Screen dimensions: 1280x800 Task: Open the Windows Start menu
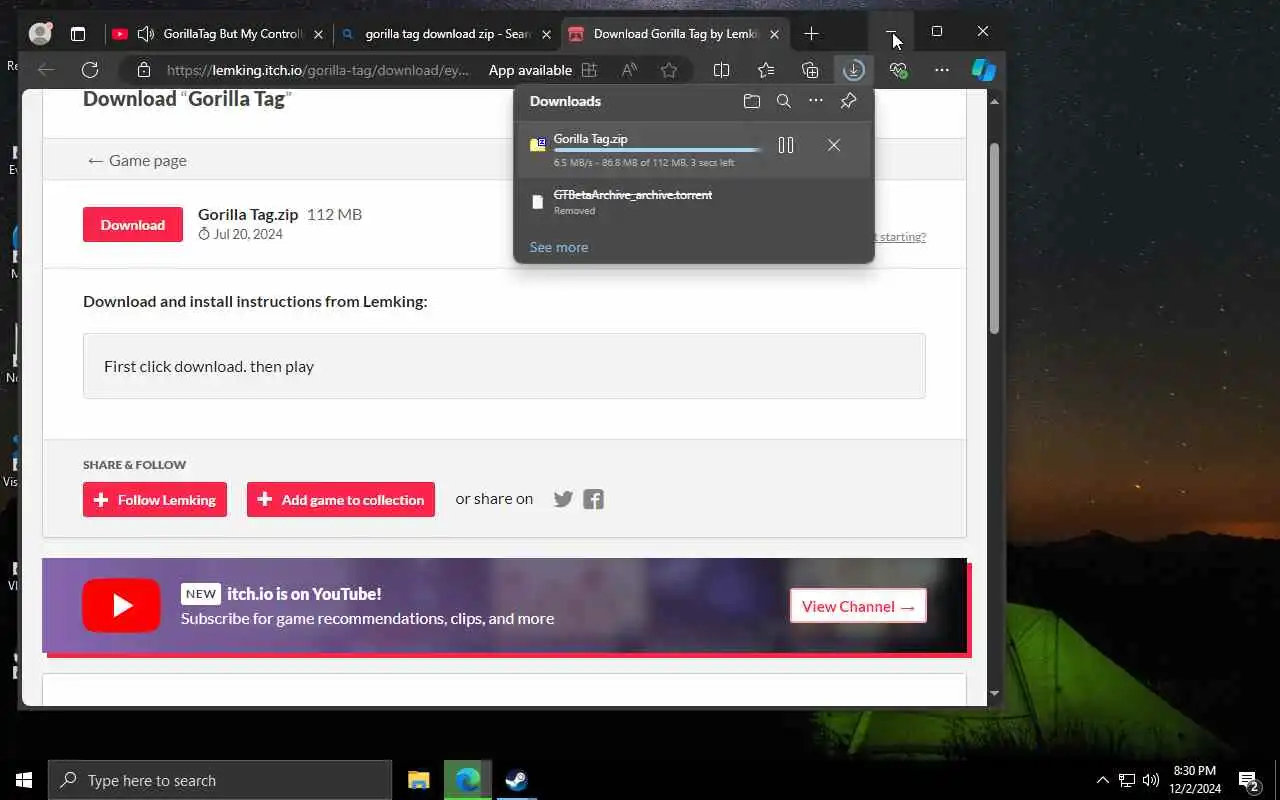(x=24, y=780)
